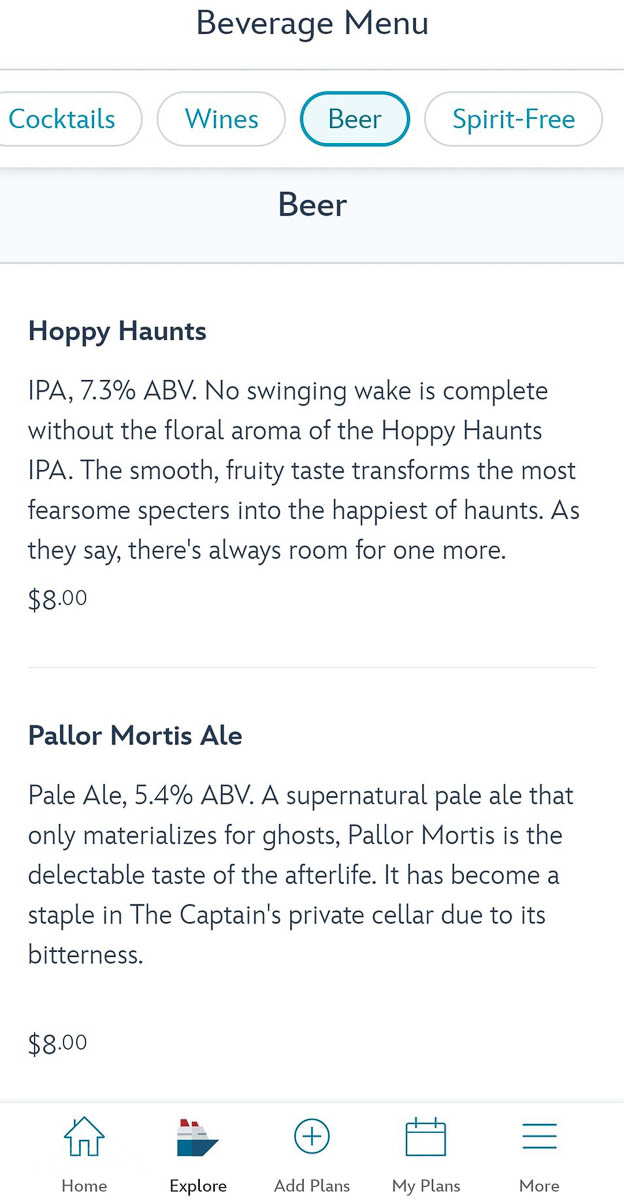Open the My Plans calendar icon
624x1200 pixels.
[426, 1137]
